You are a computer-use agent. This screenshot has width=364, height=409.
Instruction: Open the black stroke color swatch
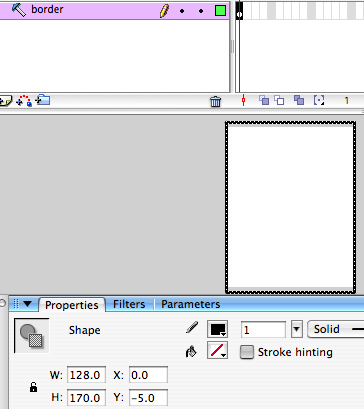[217, 329]
